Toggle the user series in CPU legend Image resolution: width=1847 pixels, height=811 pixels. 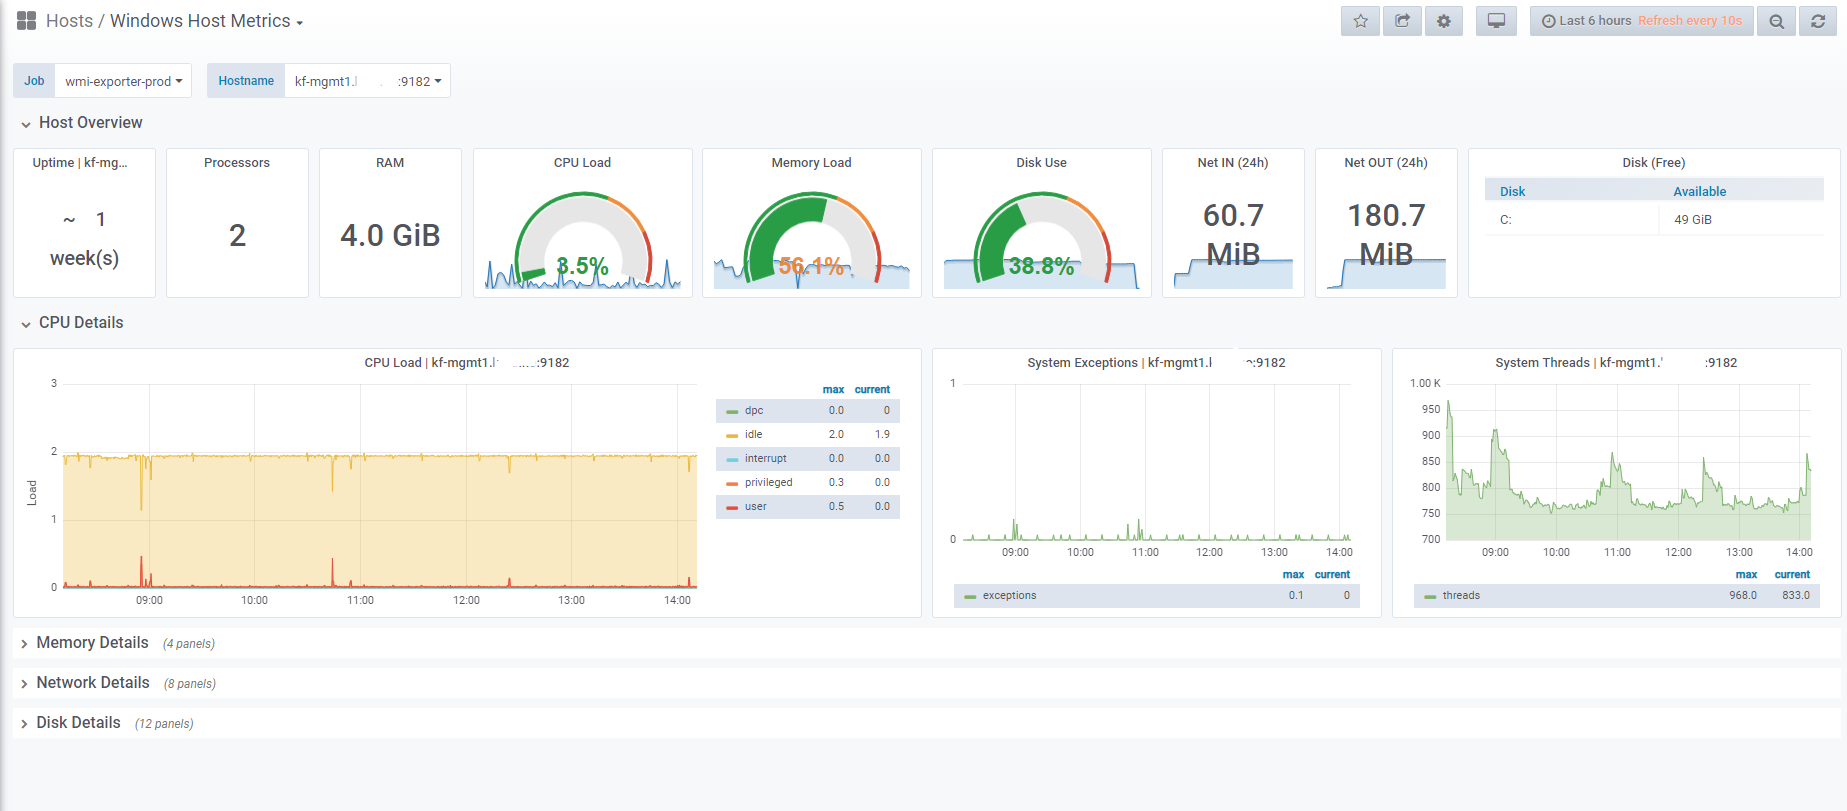(x=755, y=506)
